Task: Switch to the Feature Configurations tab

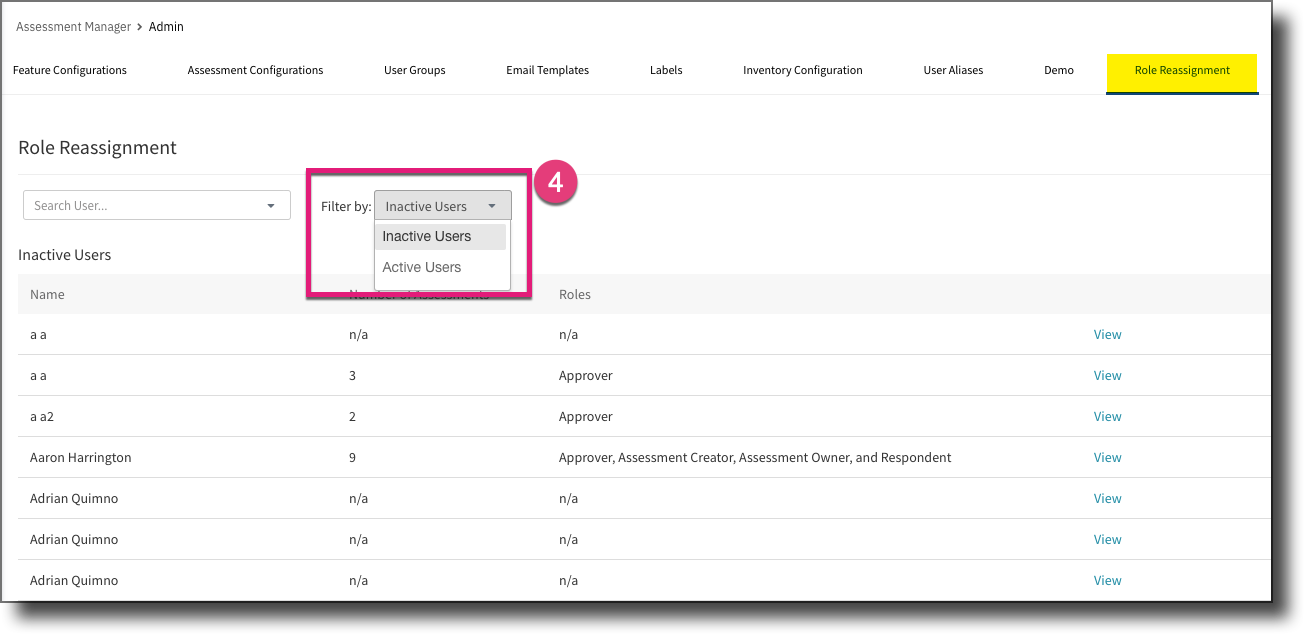Action: click(x=69, y=70)
